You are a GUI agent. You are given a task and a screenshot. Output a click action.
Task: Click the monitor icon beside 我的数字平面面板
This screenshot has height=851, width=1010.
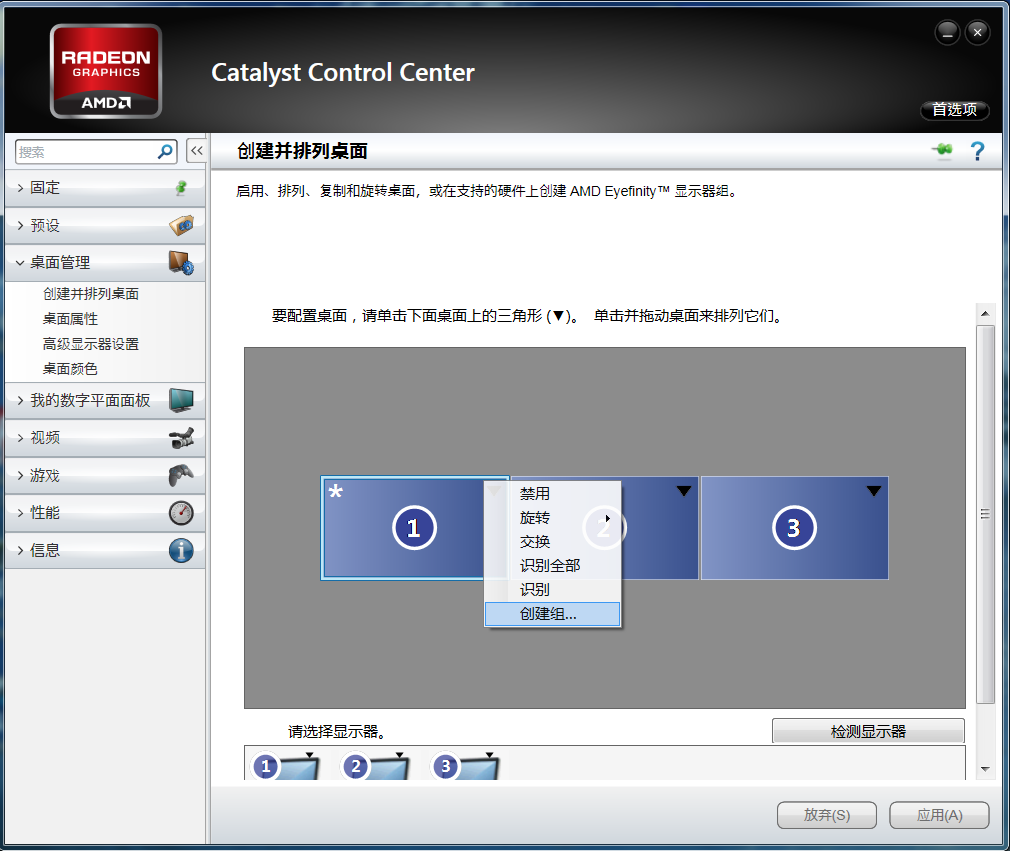point(182,400)
